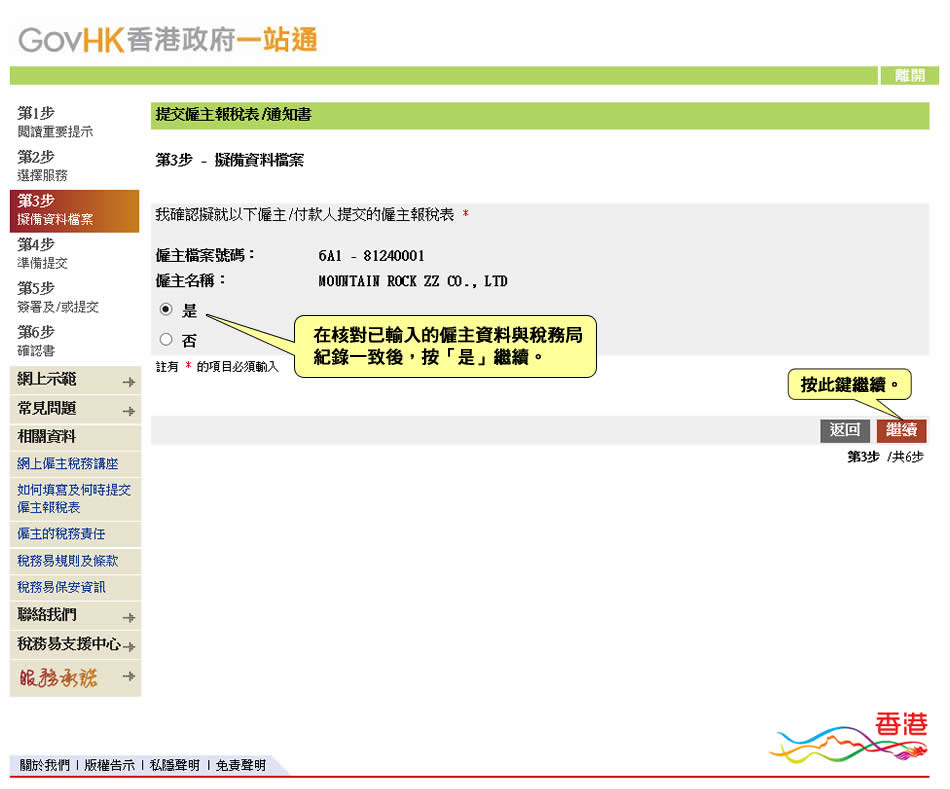This screenshot has width=950, height=789.
Task: Open the 稅務易規則及條款 link
Action: point(67,561)
